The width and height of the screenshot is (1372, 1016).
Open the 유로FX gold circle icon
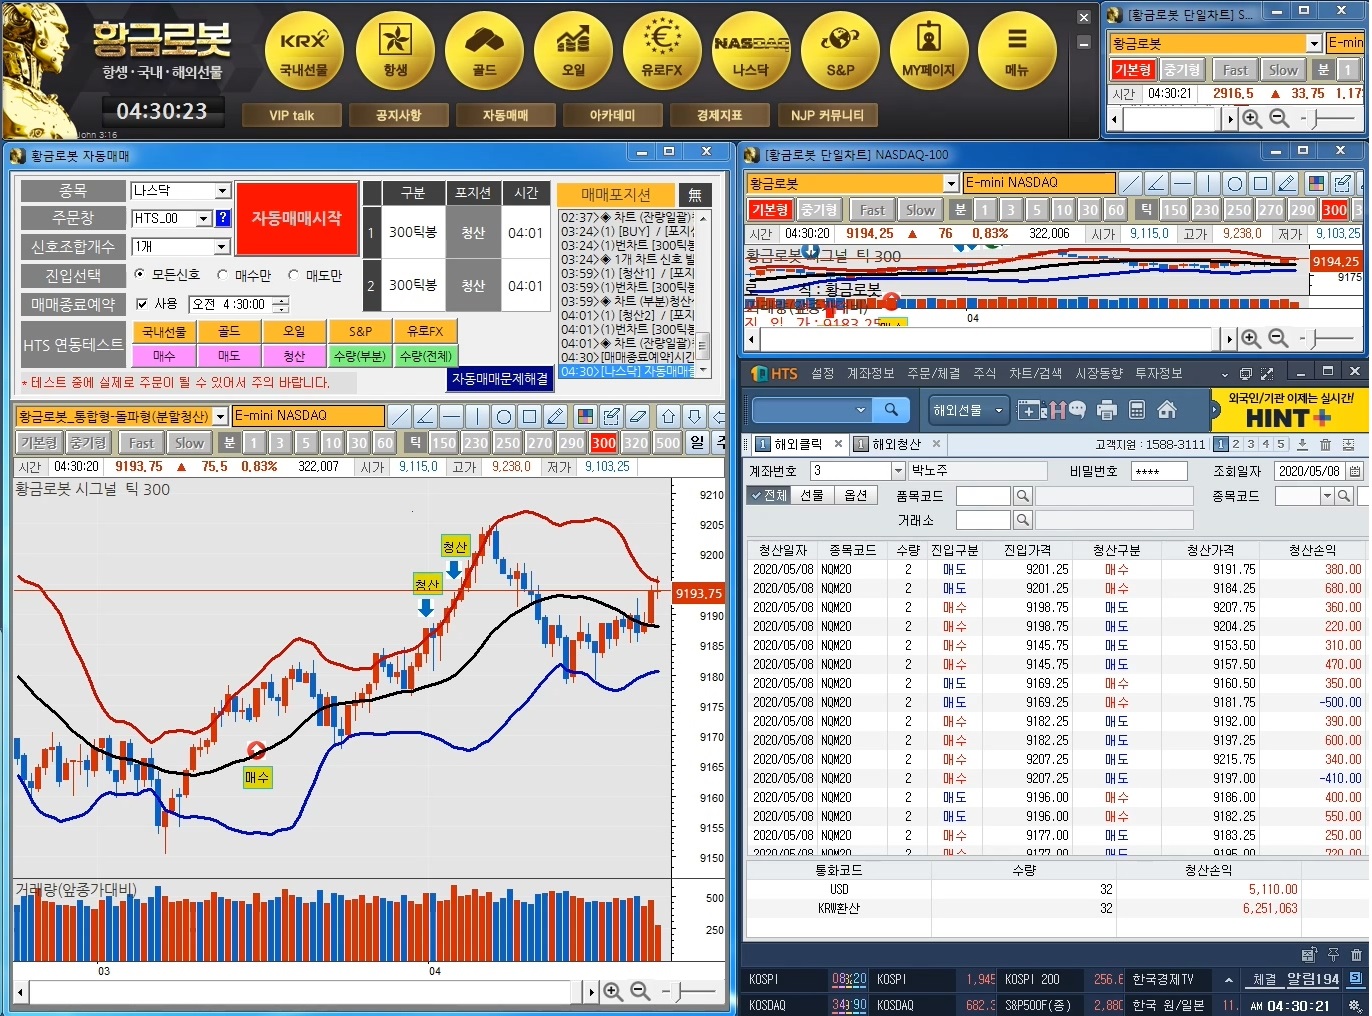662,51
